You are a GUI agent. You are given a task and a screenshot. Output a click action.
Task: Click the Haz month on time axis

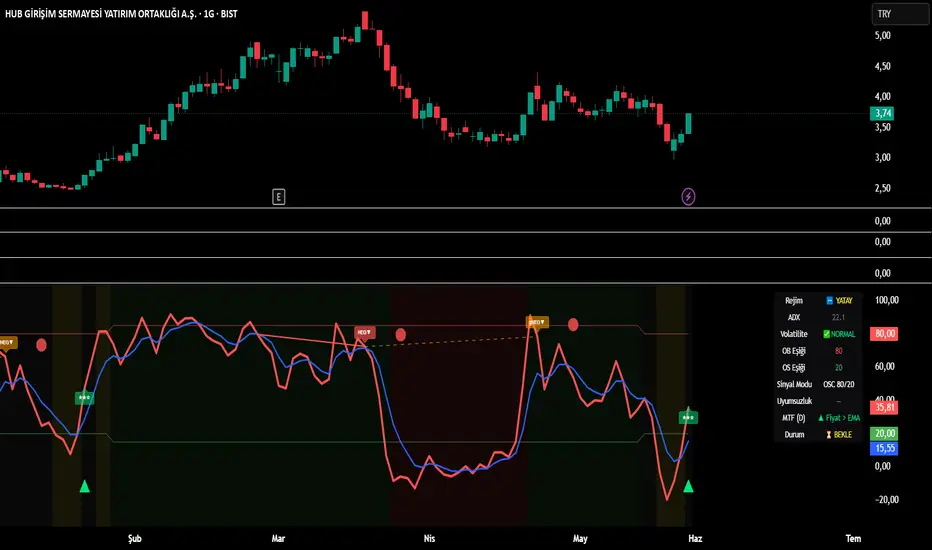tap(695, 539)
